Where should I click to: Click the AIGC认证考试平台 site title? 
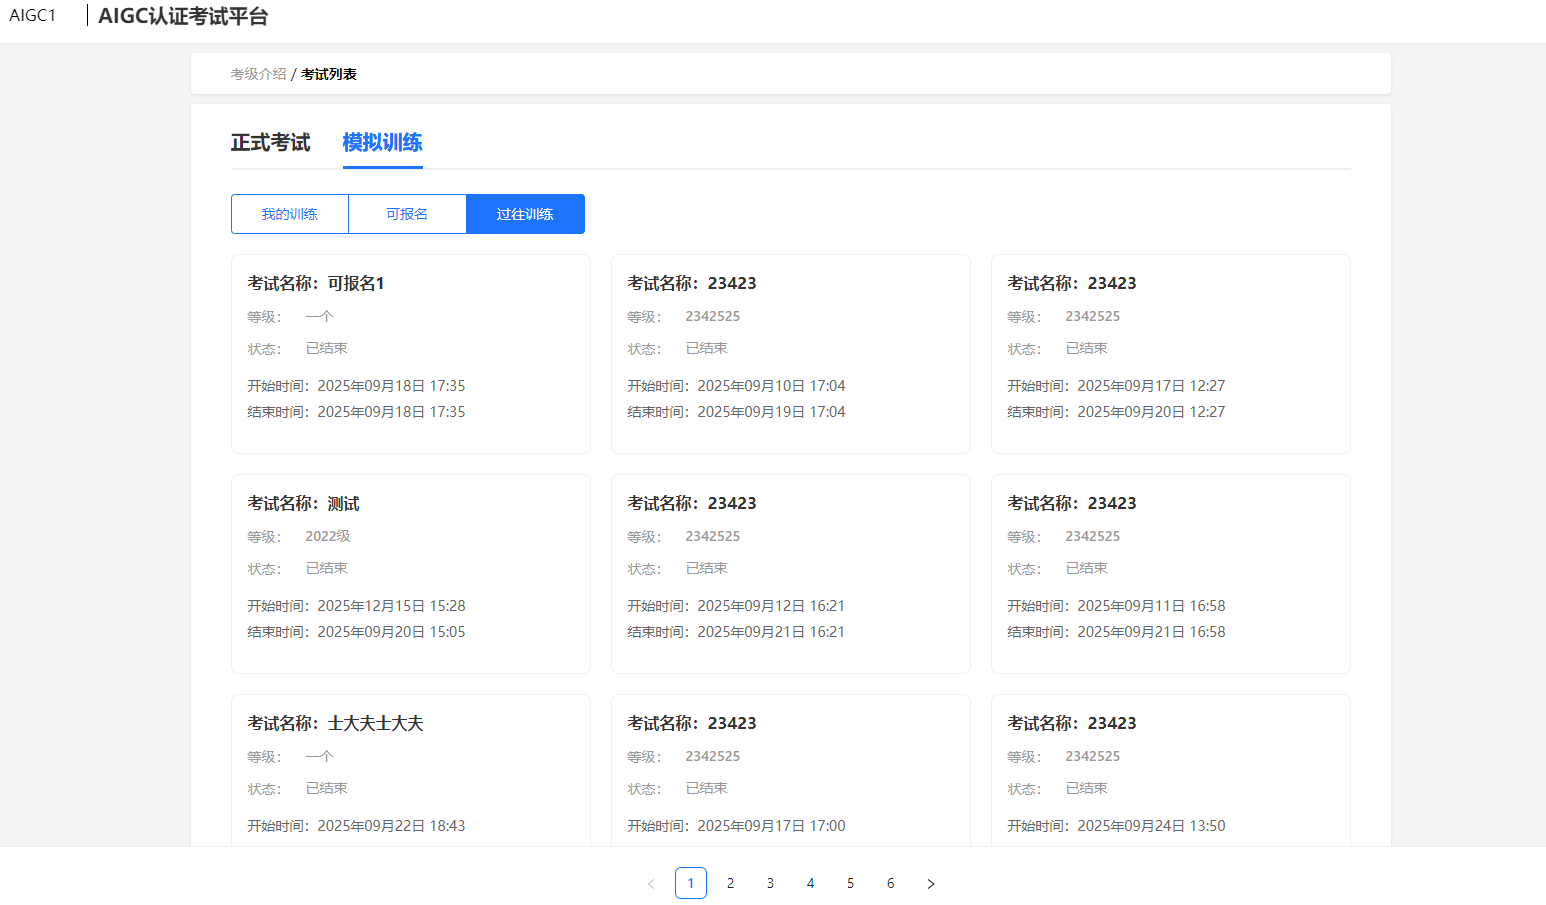183,16
